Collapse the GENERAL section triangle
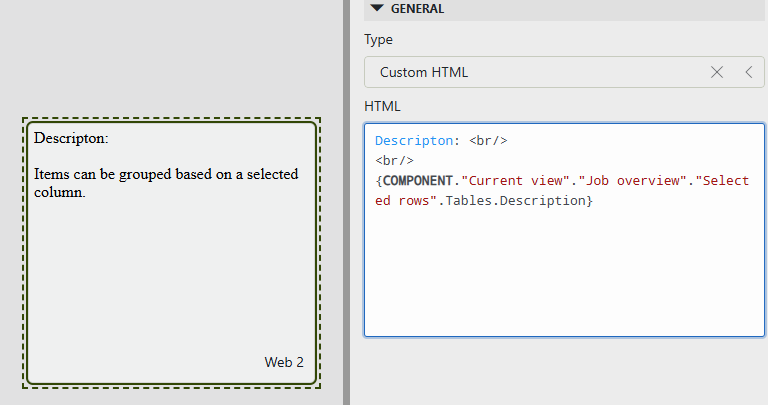 [x=376, y=8]
